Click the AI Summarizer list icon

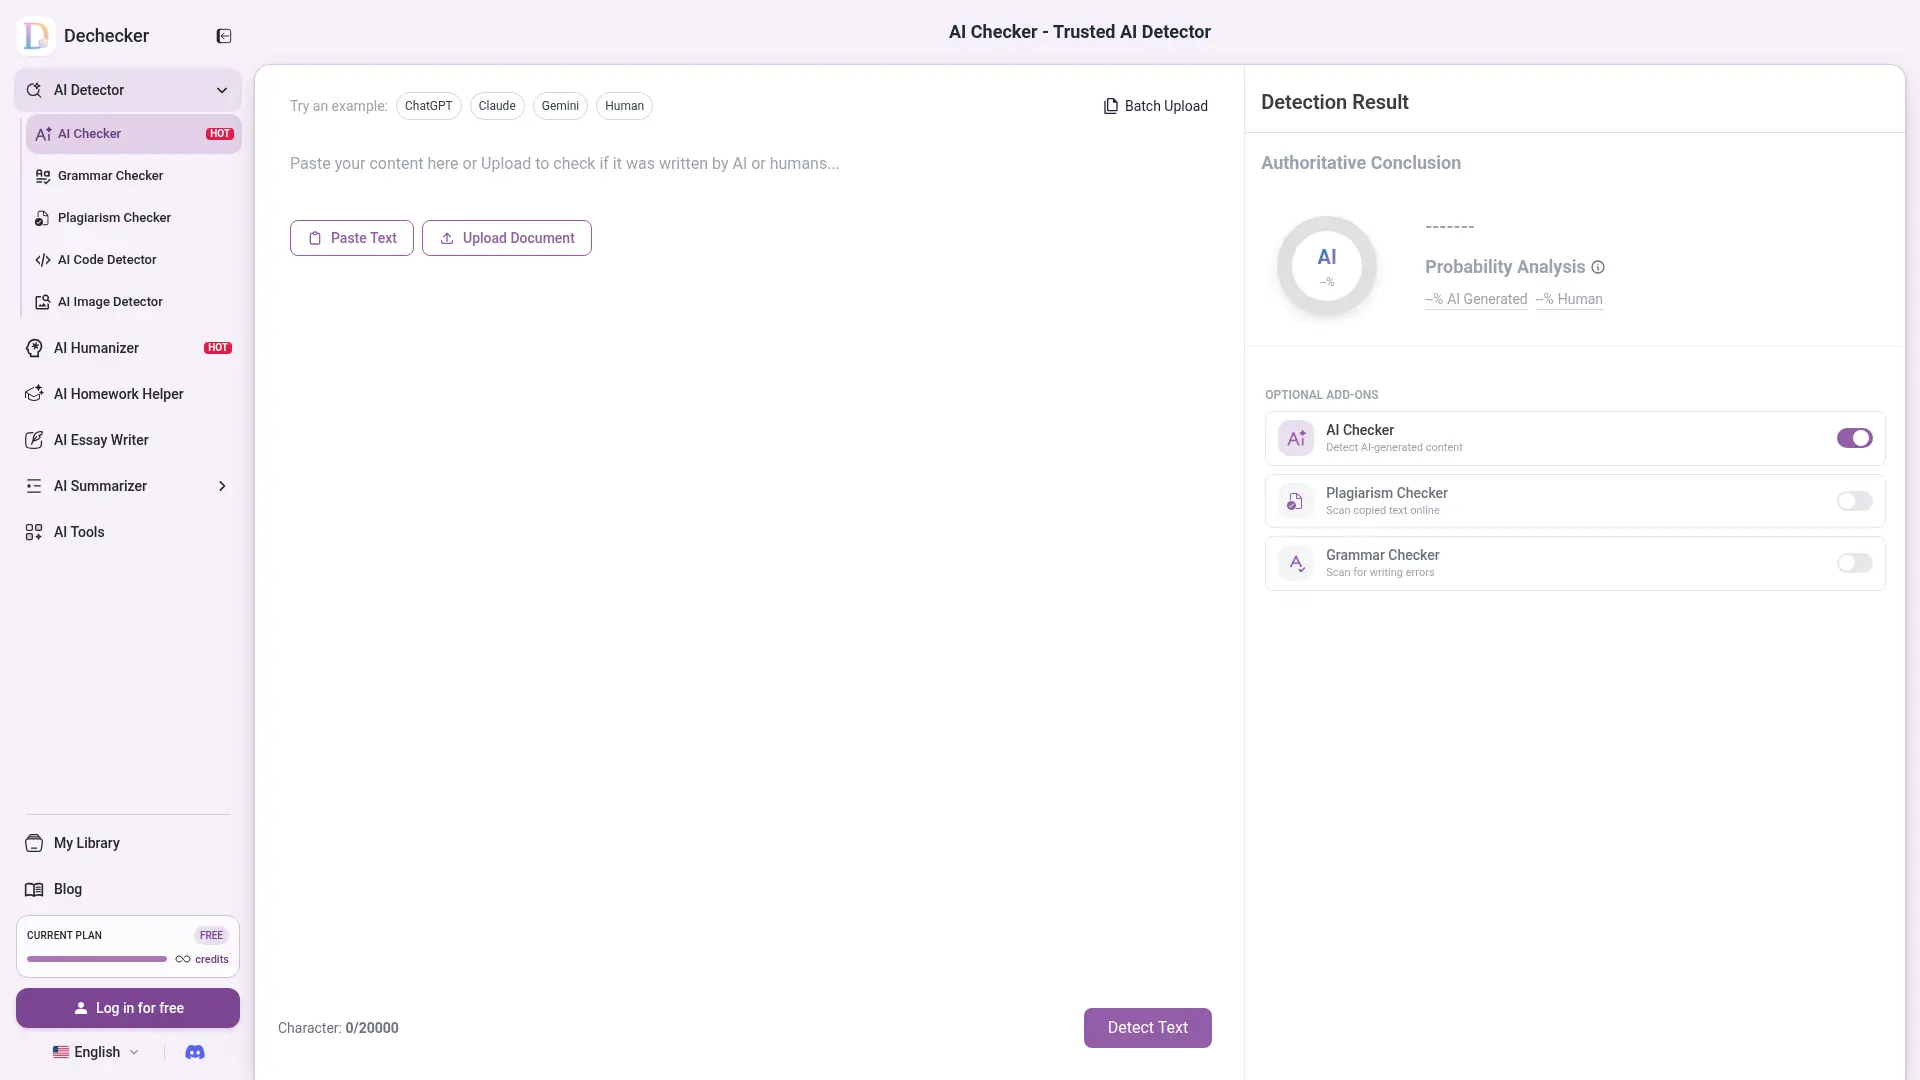pos(34,486)
